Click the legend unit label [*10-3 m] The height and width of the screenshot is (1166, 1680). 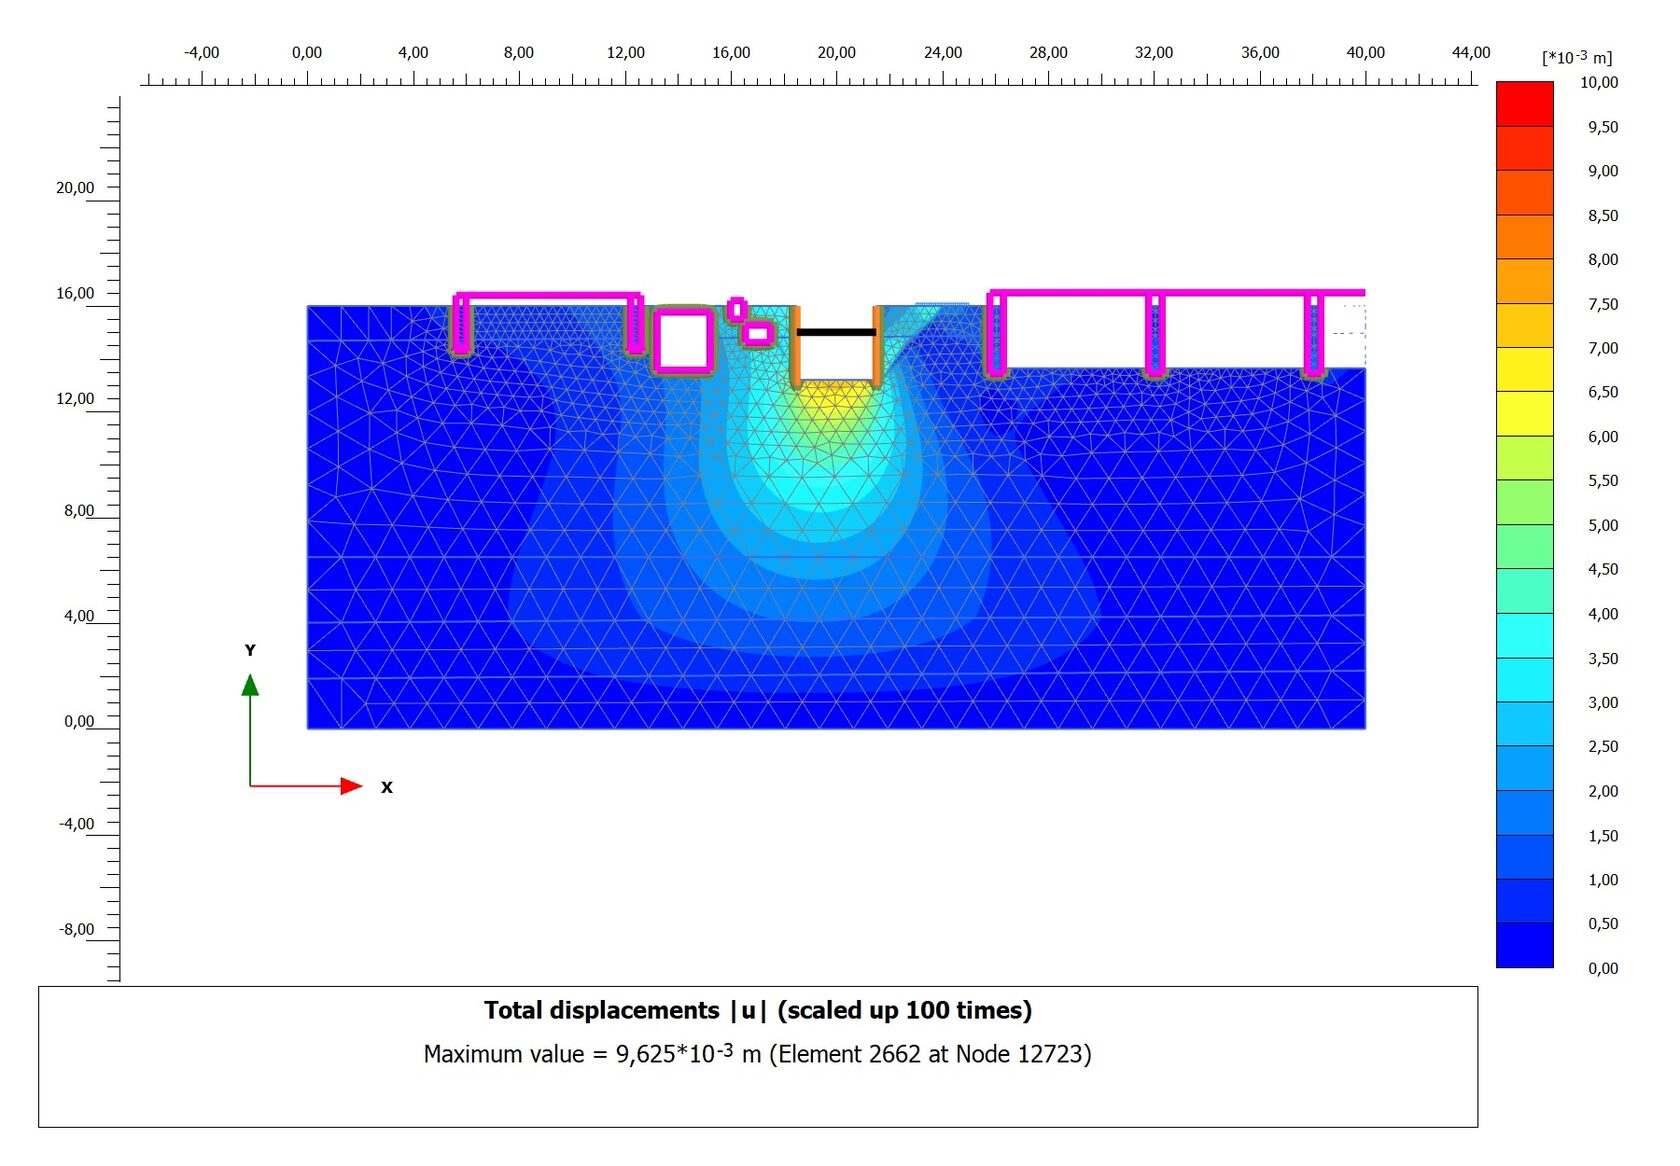coord(1577,57)
